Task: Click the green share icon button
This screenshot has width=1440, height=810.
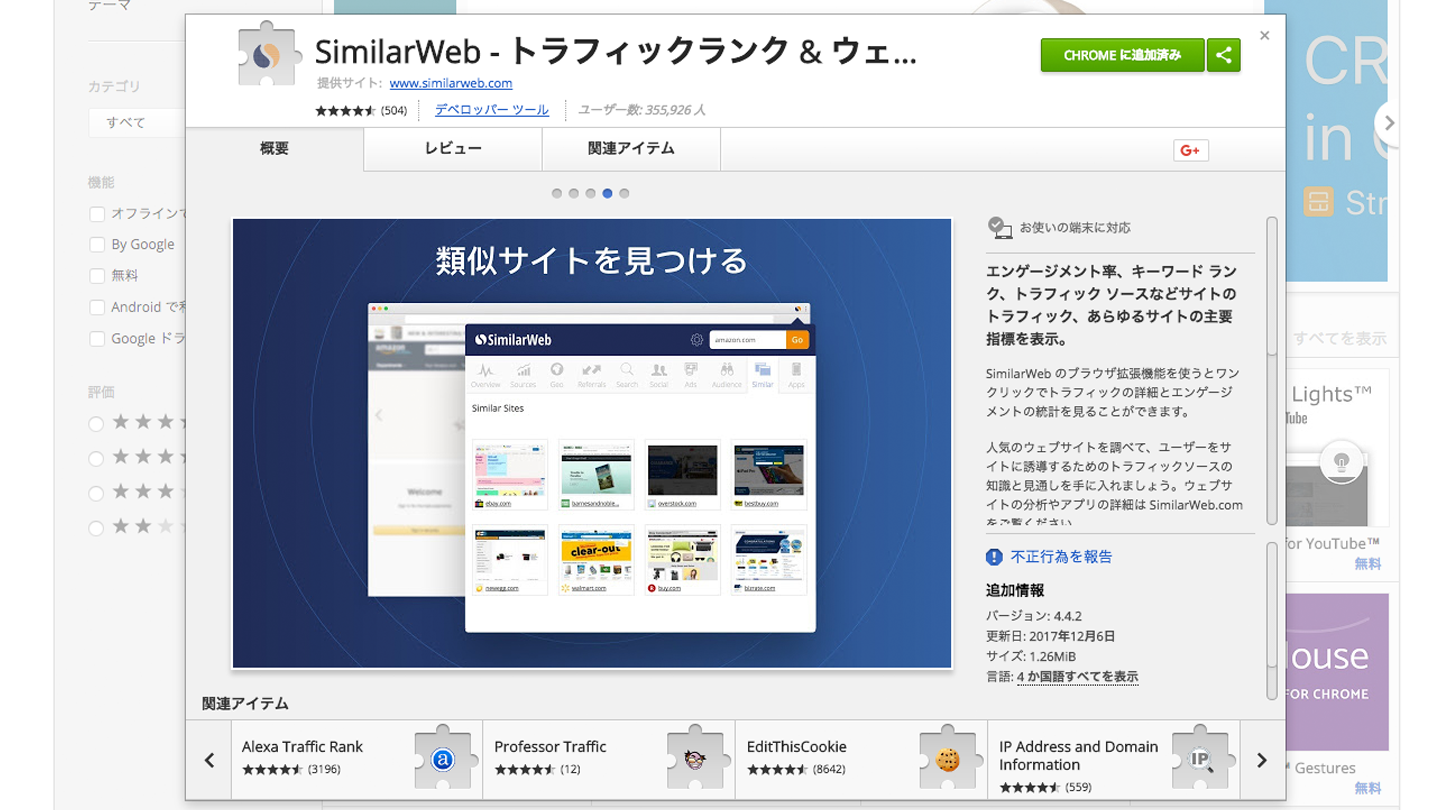Action: [1223, 56]
